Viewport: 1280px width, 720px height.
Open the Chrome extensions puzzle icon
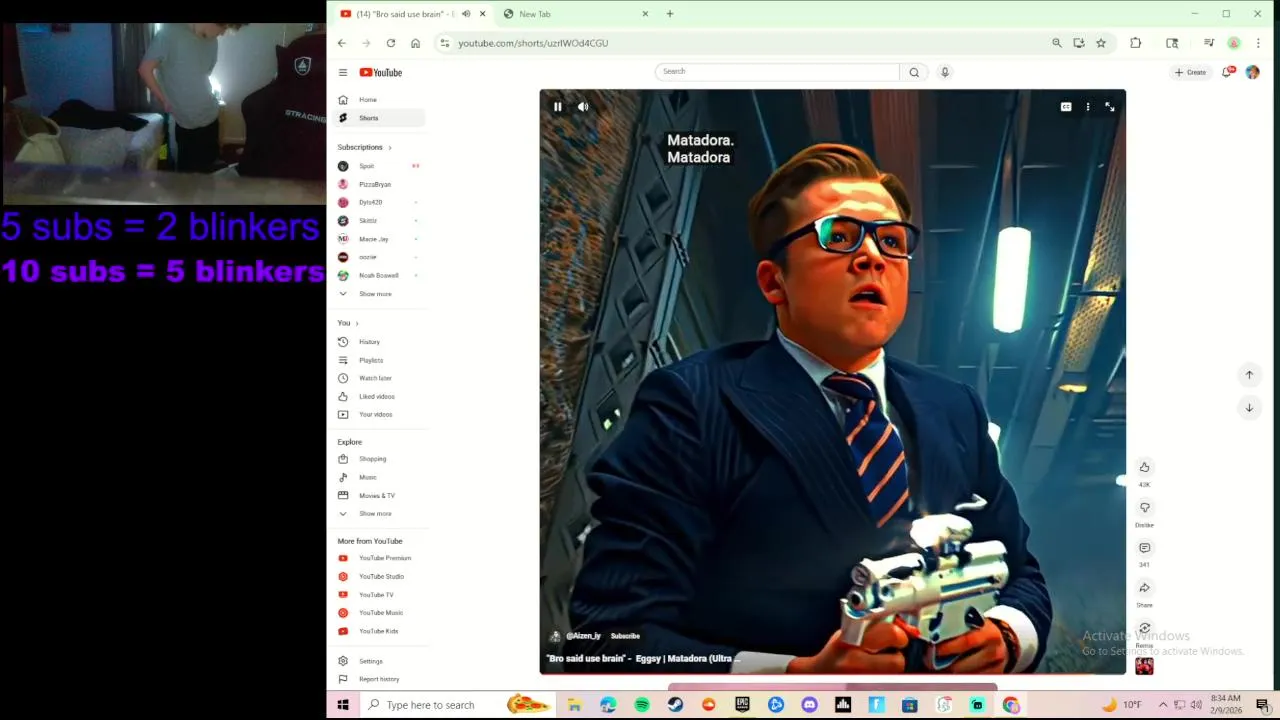pyautogui.click(x=1136, y=43)
